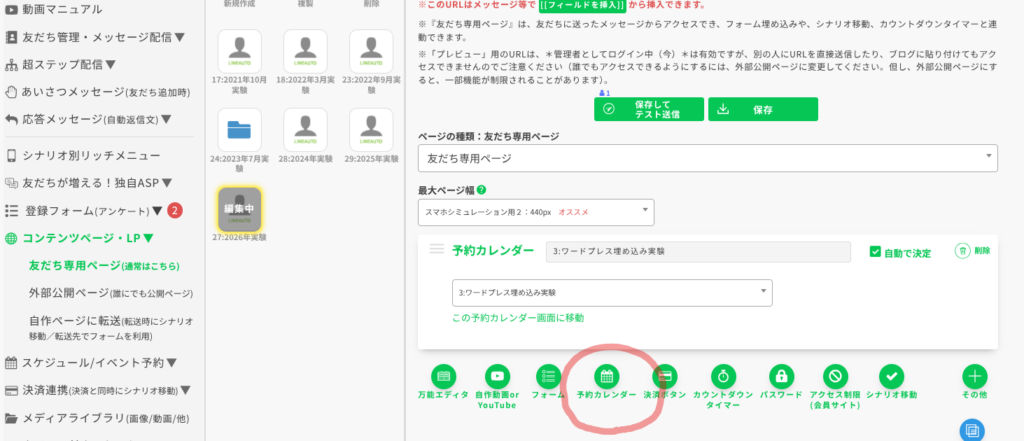Add a 万能エディタ block

click(443, 376)
